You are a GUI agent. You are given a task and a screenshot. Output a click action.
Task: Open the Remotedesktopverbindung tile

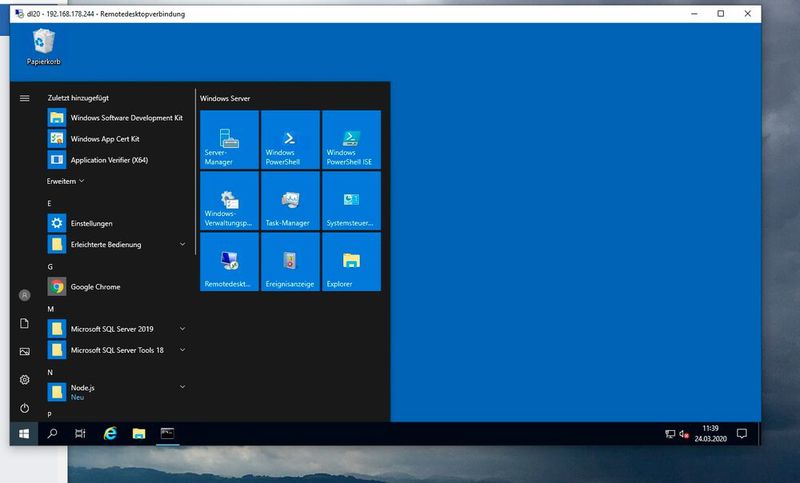pos(229,262)
